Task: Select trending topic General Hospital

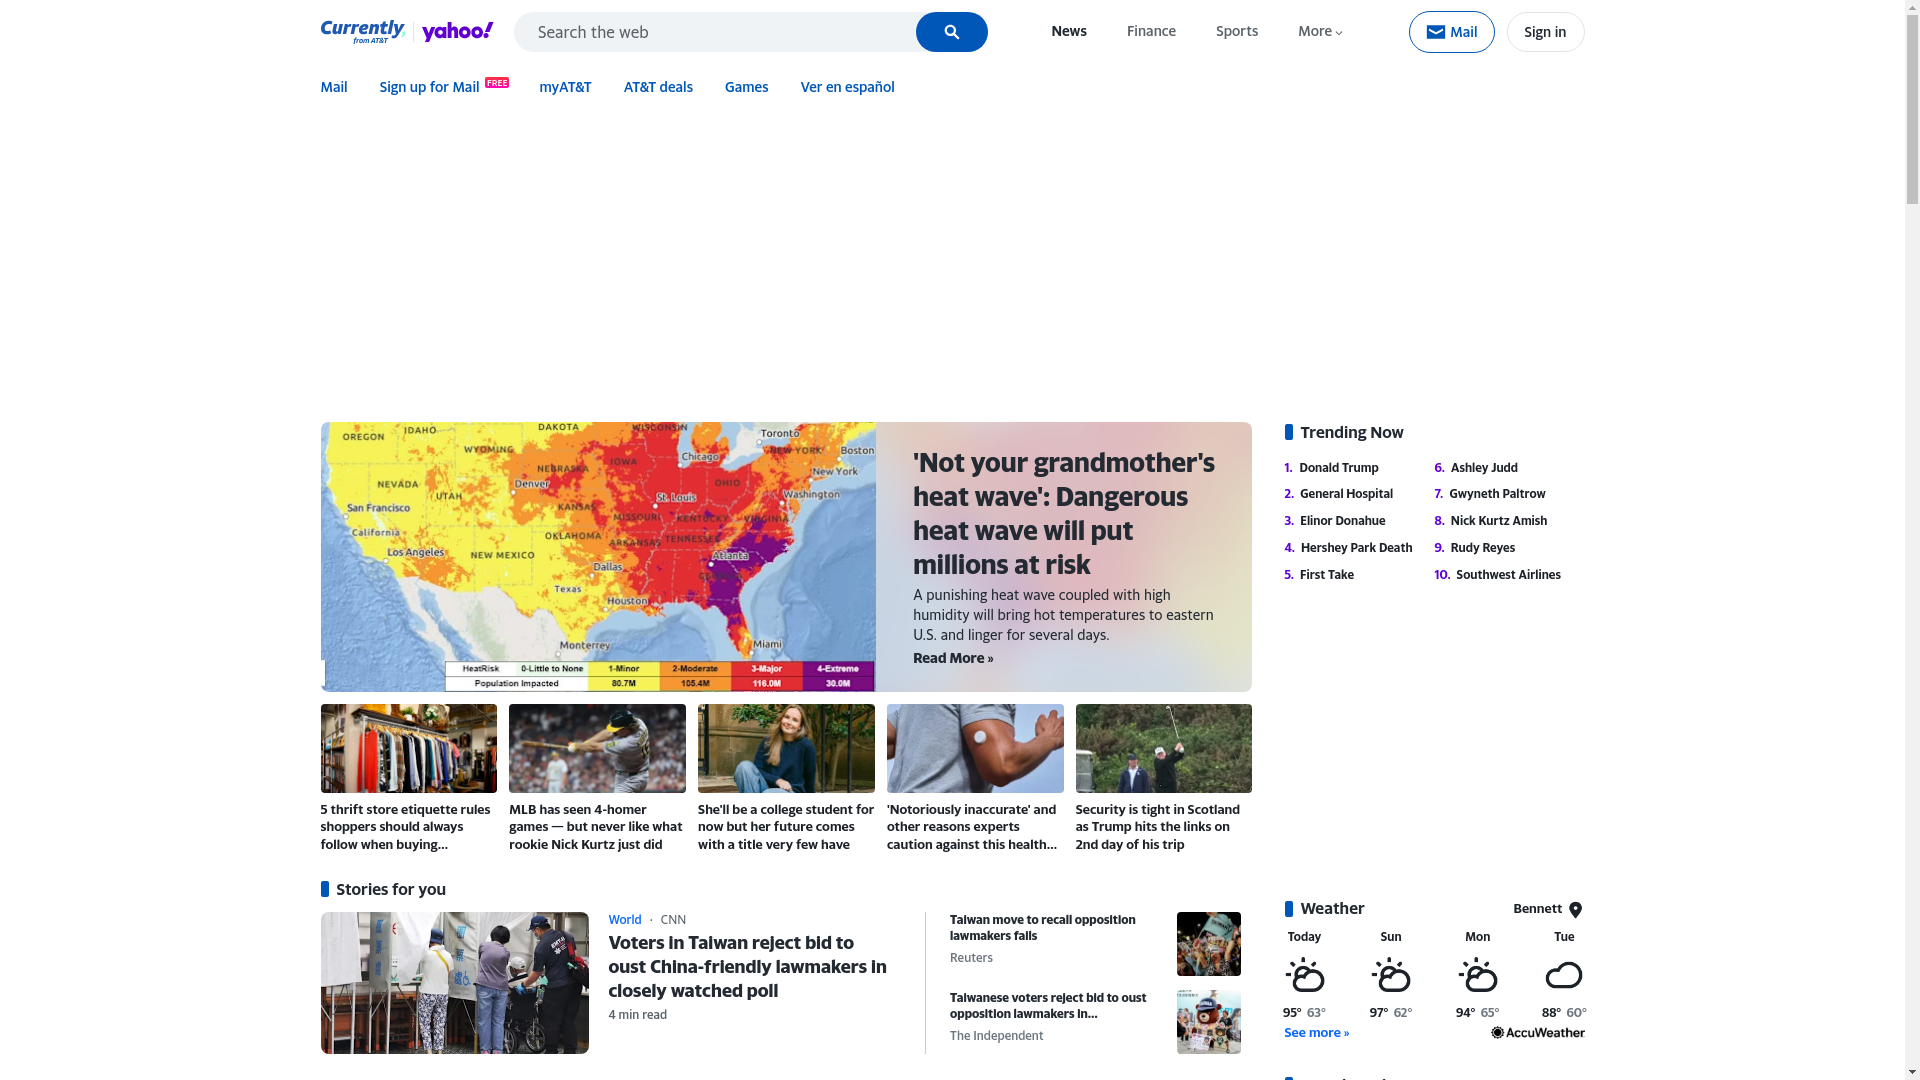Action: [1346, 494]
